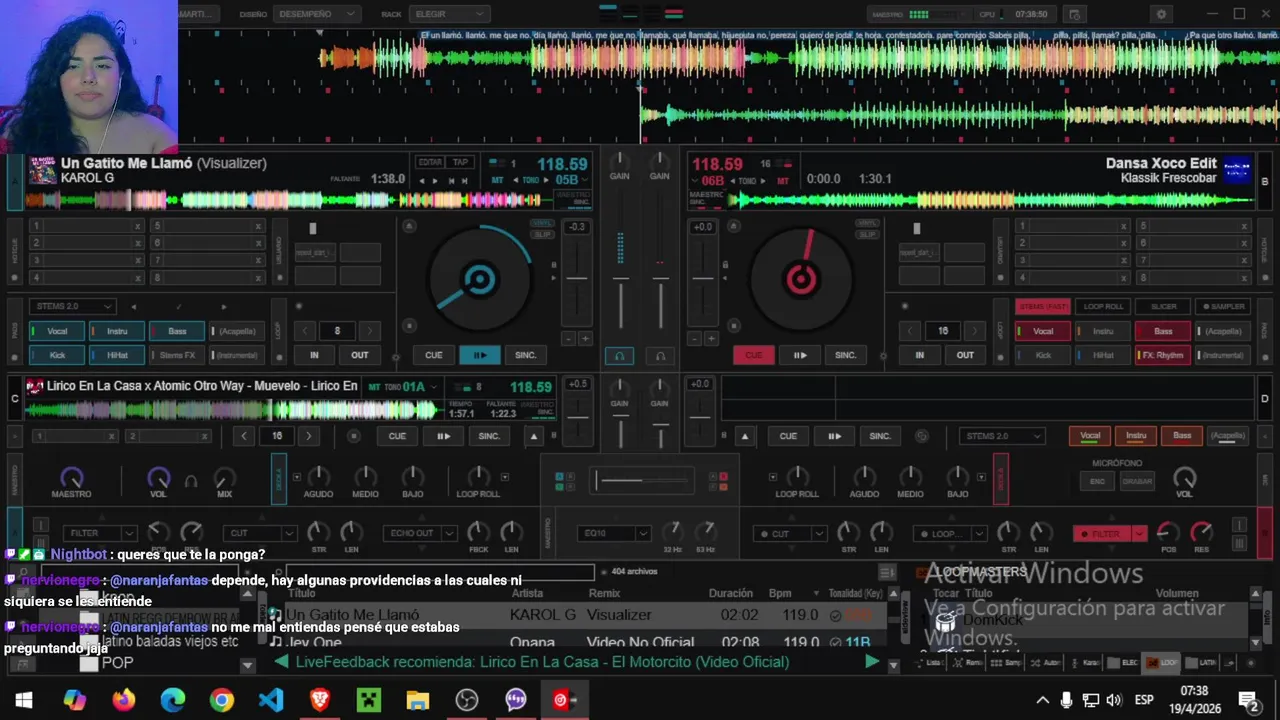Image resolution: width=1280 pixels, height=720 pixels.
Task: Toggle VINYL mode on deck A
Action: 542,223
